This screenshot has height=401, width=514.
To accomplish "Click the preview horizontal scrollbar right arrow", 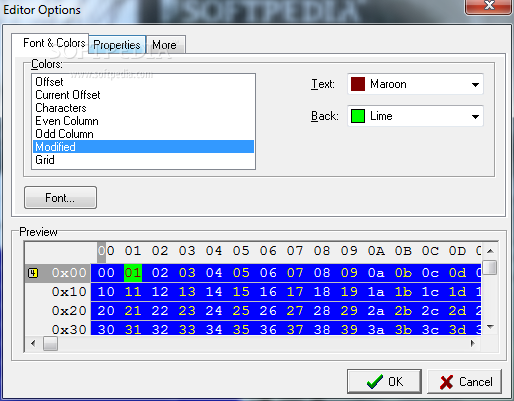I will tap(473, 343).
